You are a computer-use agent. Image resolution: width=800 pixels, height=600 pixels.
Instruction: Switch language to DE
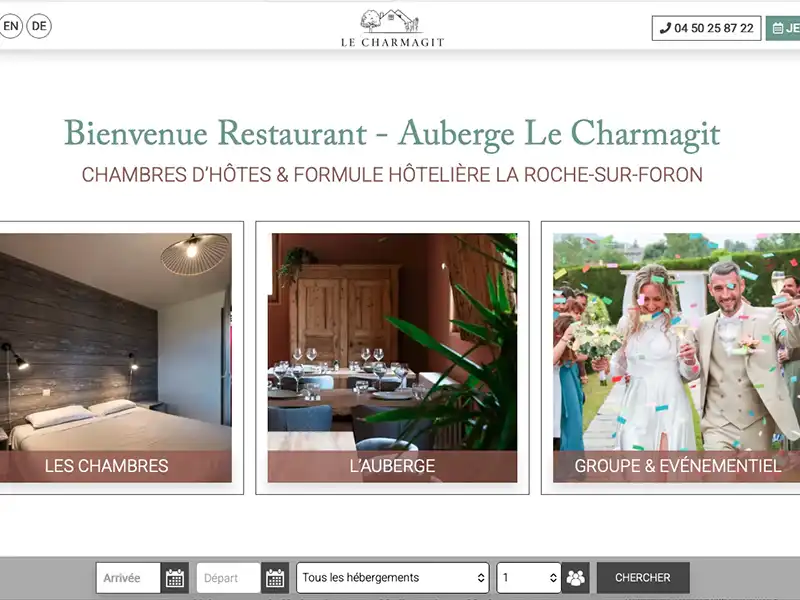pyautogui.click(x=39, y=26)
